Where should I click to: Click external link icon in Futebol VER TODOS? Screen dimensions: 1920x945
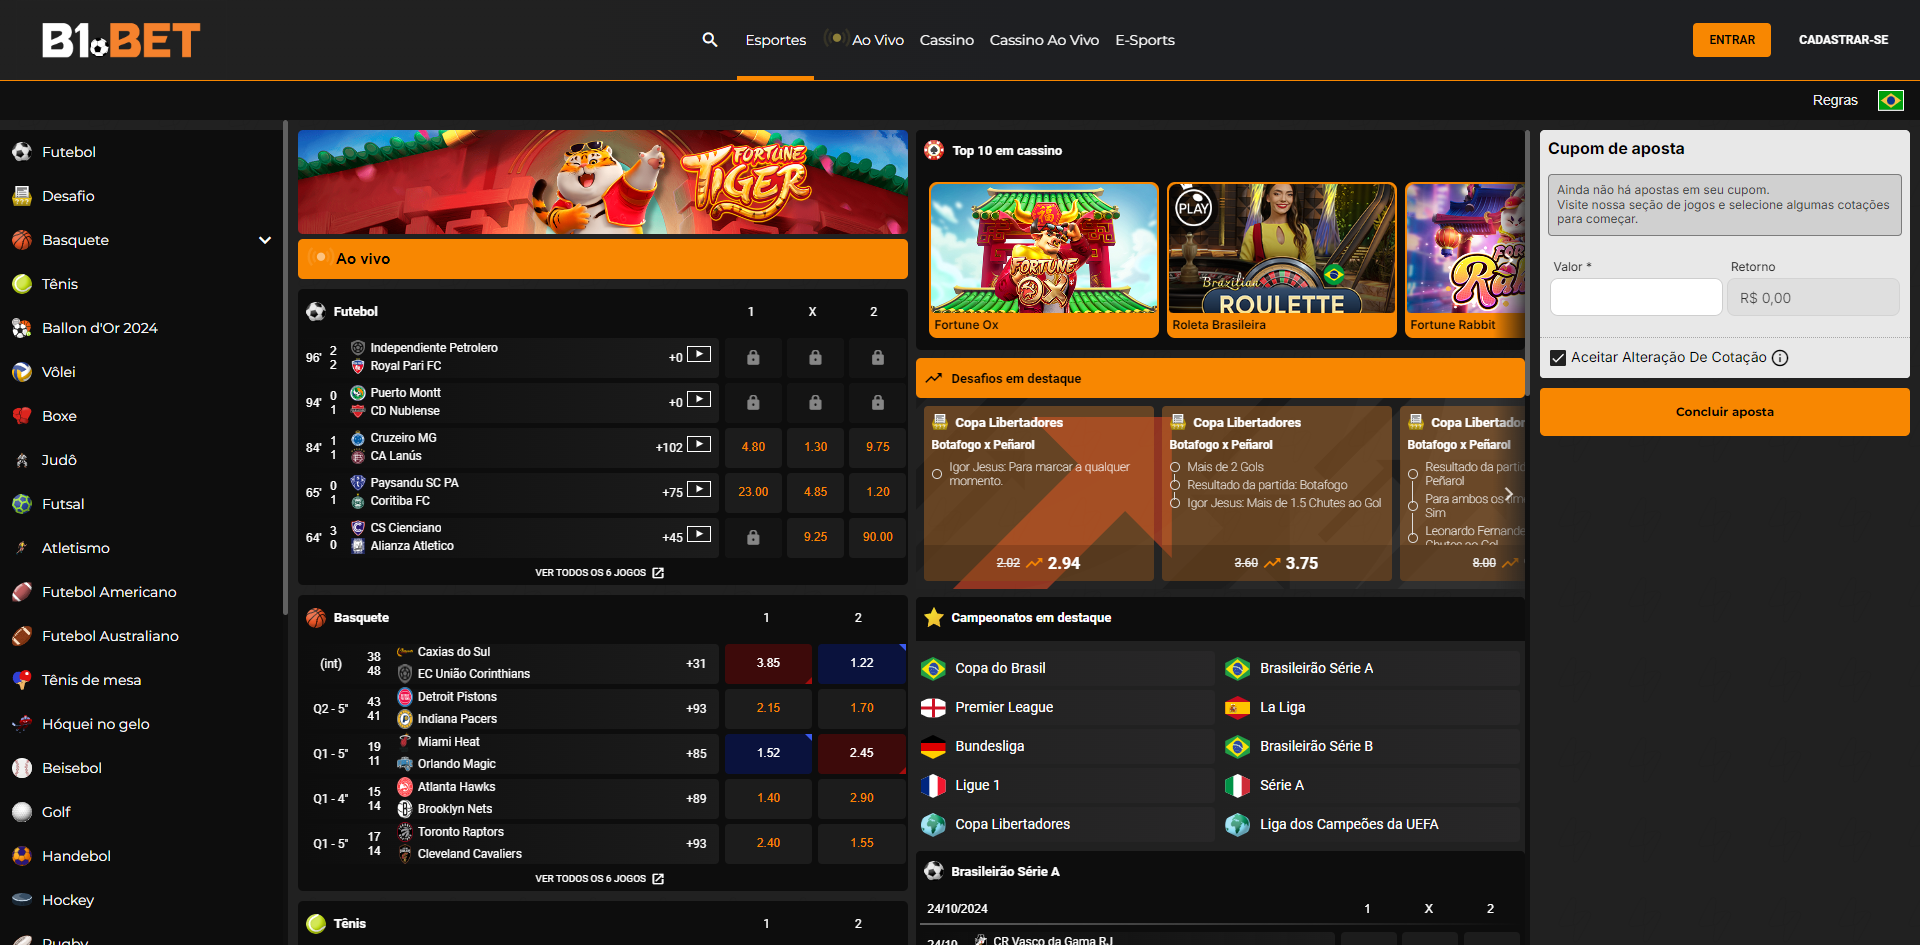pyautogui.click(x=658, y=573)
